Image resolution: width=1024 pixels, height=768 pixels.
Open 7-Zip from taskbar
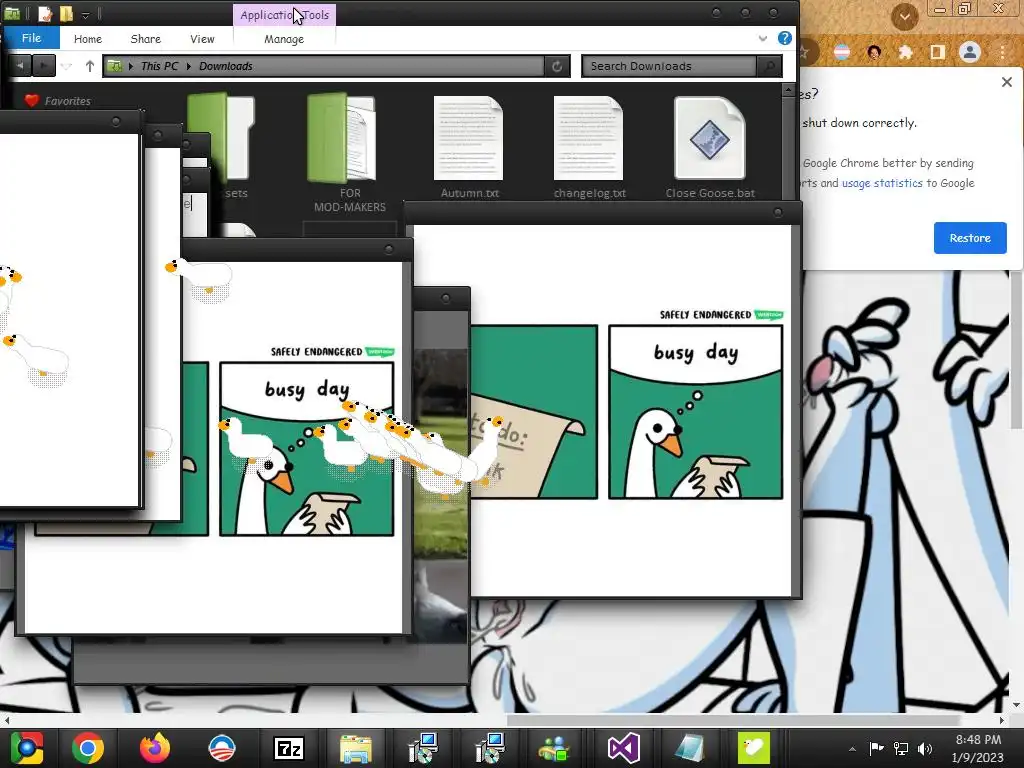(289, 748)
